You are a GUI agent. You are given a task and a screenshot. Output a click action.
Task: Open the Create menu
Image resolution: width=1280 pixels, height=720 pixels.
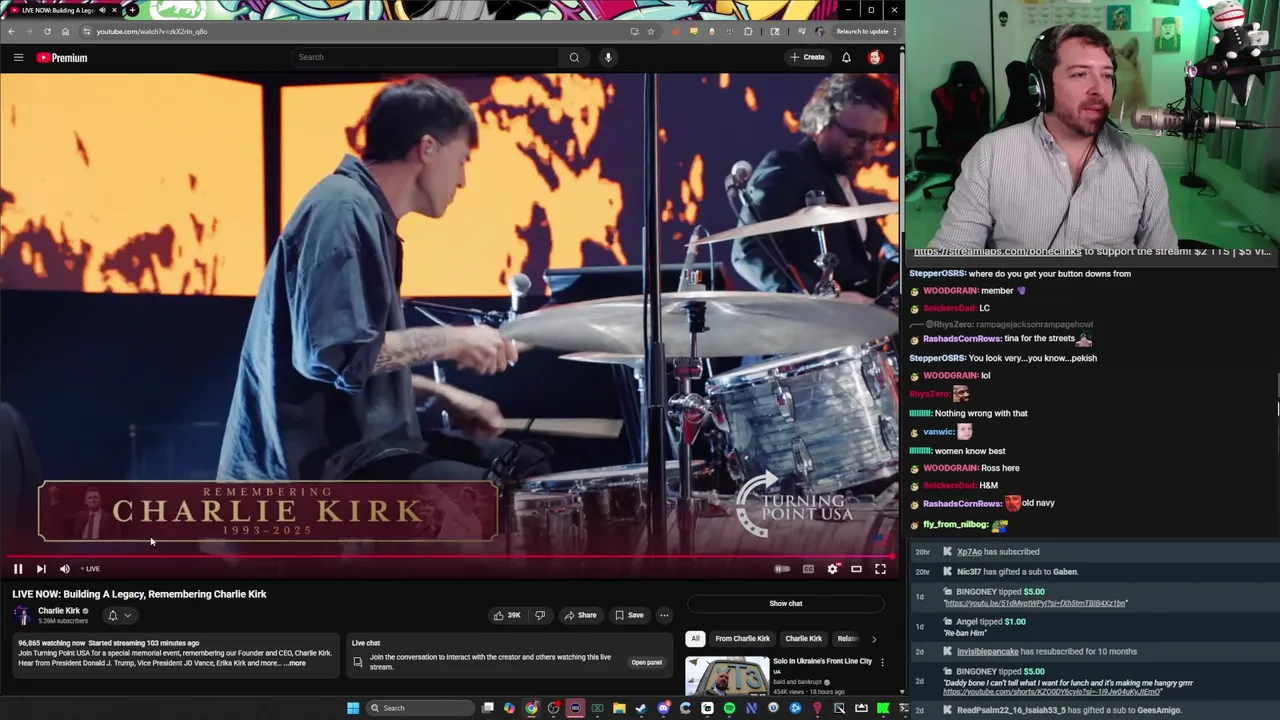tap(808, 57)
